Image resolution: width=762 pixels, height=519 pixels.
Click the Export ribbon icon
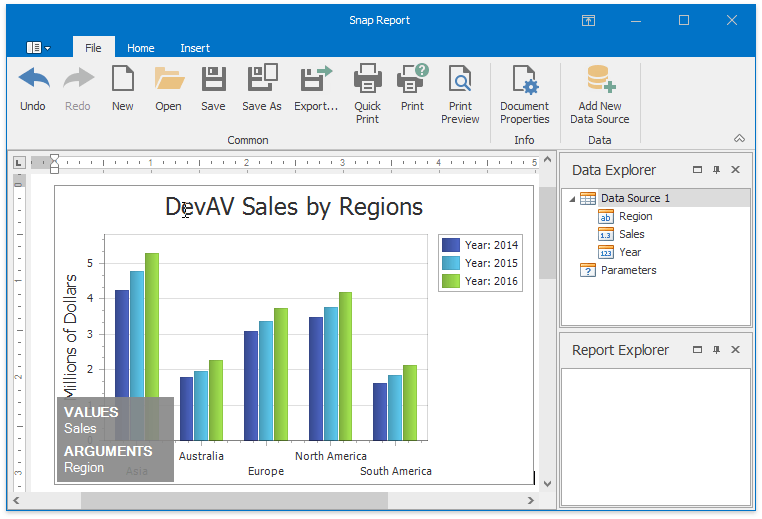tap(316, 79)
